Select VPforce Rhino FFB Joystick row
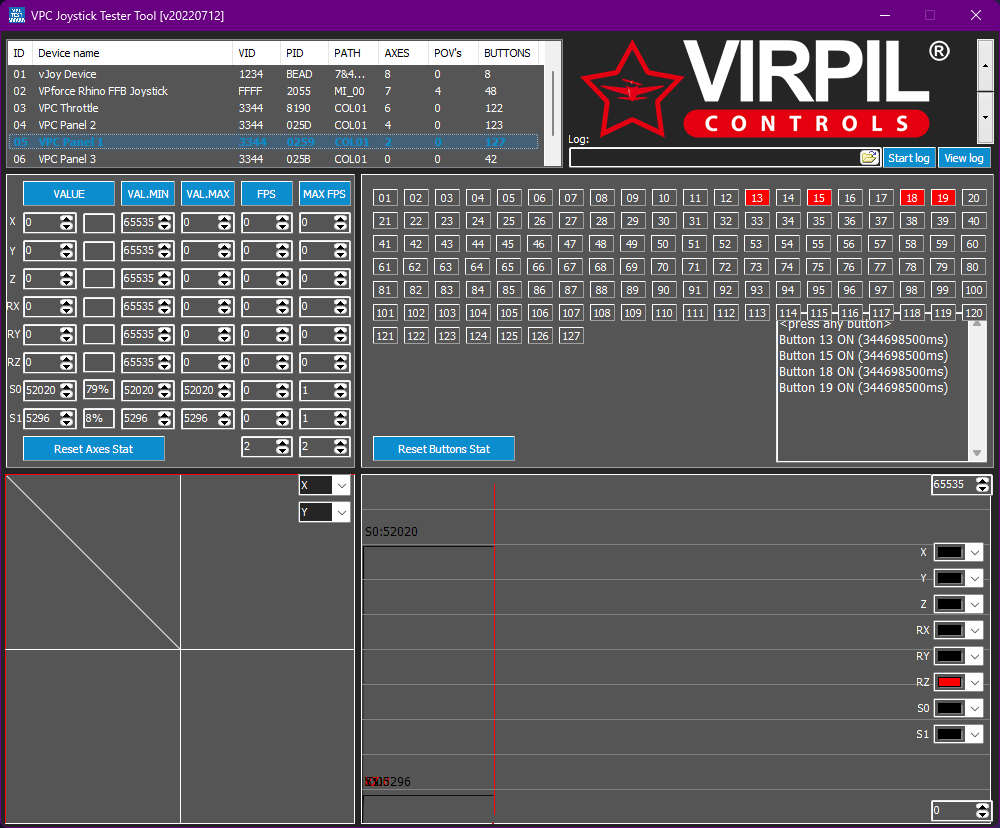Viewport: 1000px width, 828px height. tap(273, 91)
